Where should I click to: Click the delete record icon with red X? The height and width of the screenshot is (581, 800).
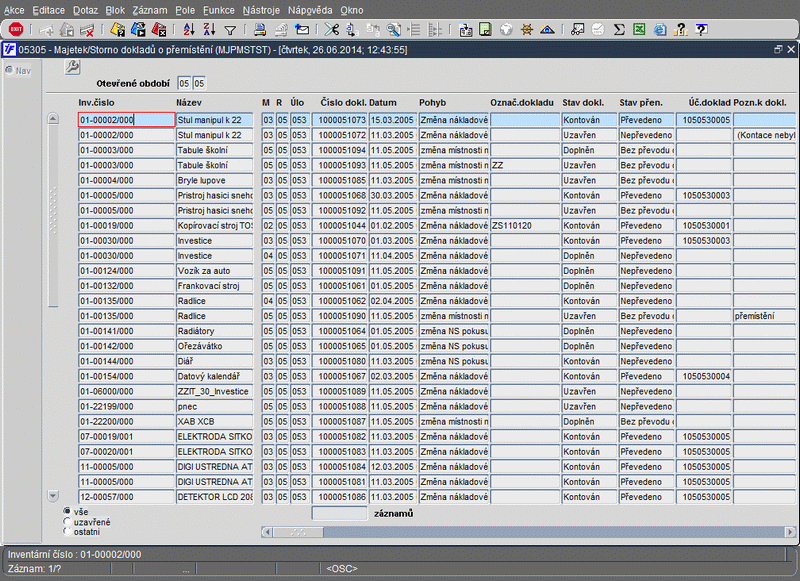(x=87, y=30)
